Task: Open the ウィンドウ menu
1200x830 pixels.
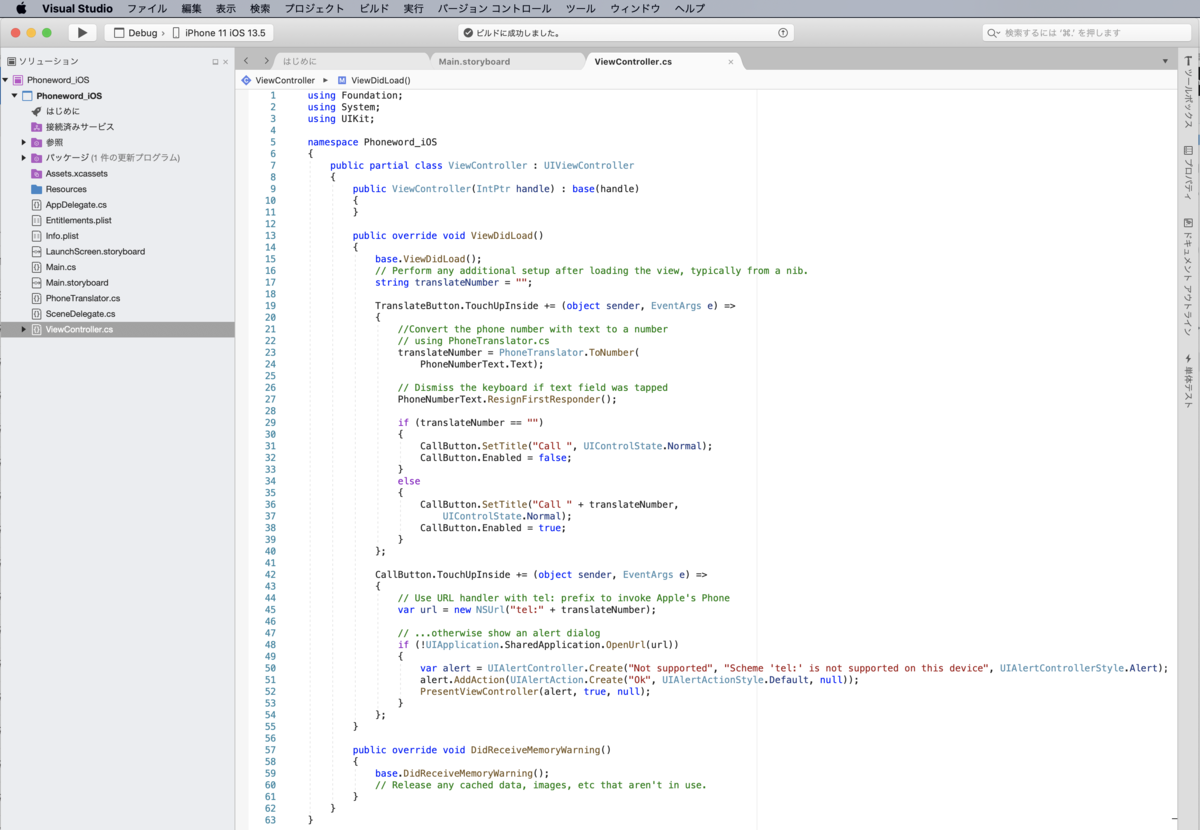Action: [635, 8]
